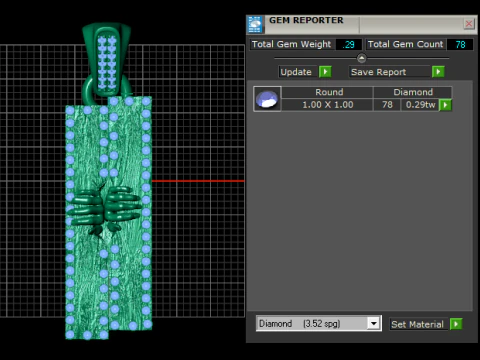Click the Diamond material header cell
The width and height of the screenshot is (480, 360).
coord(413,92)
